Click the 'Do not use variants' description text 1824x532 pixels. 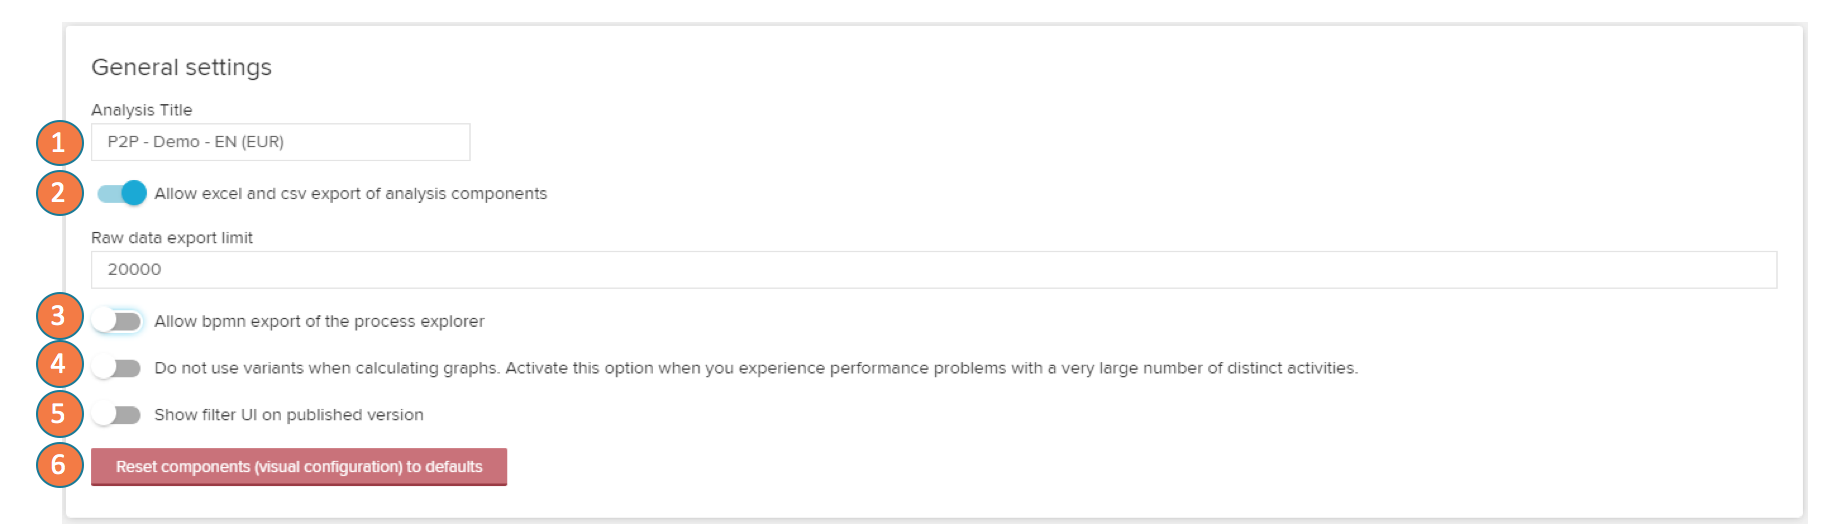755,368
